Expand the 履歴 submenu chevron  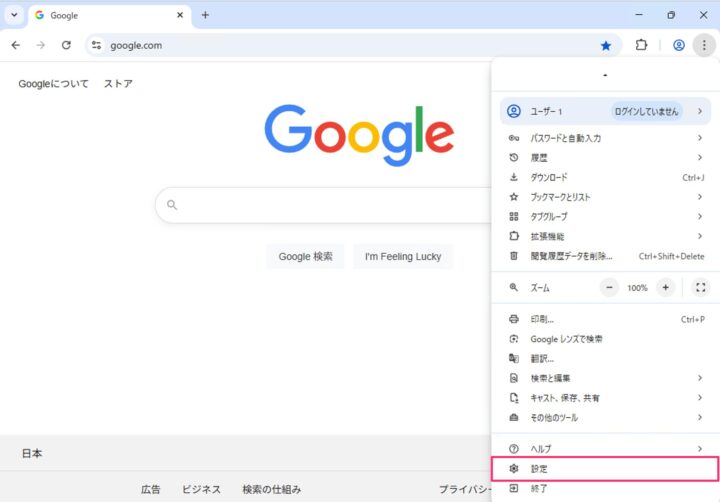[x=700, y=158]
